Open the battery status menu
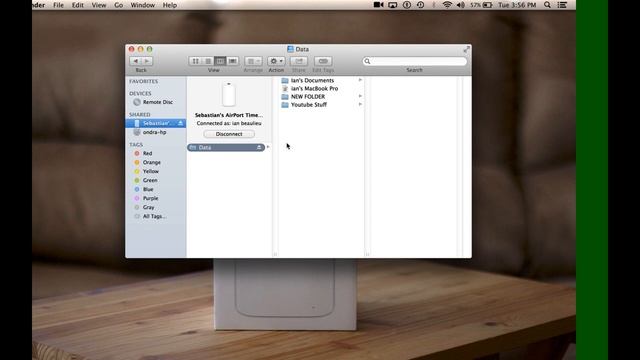 pos(481,5)
